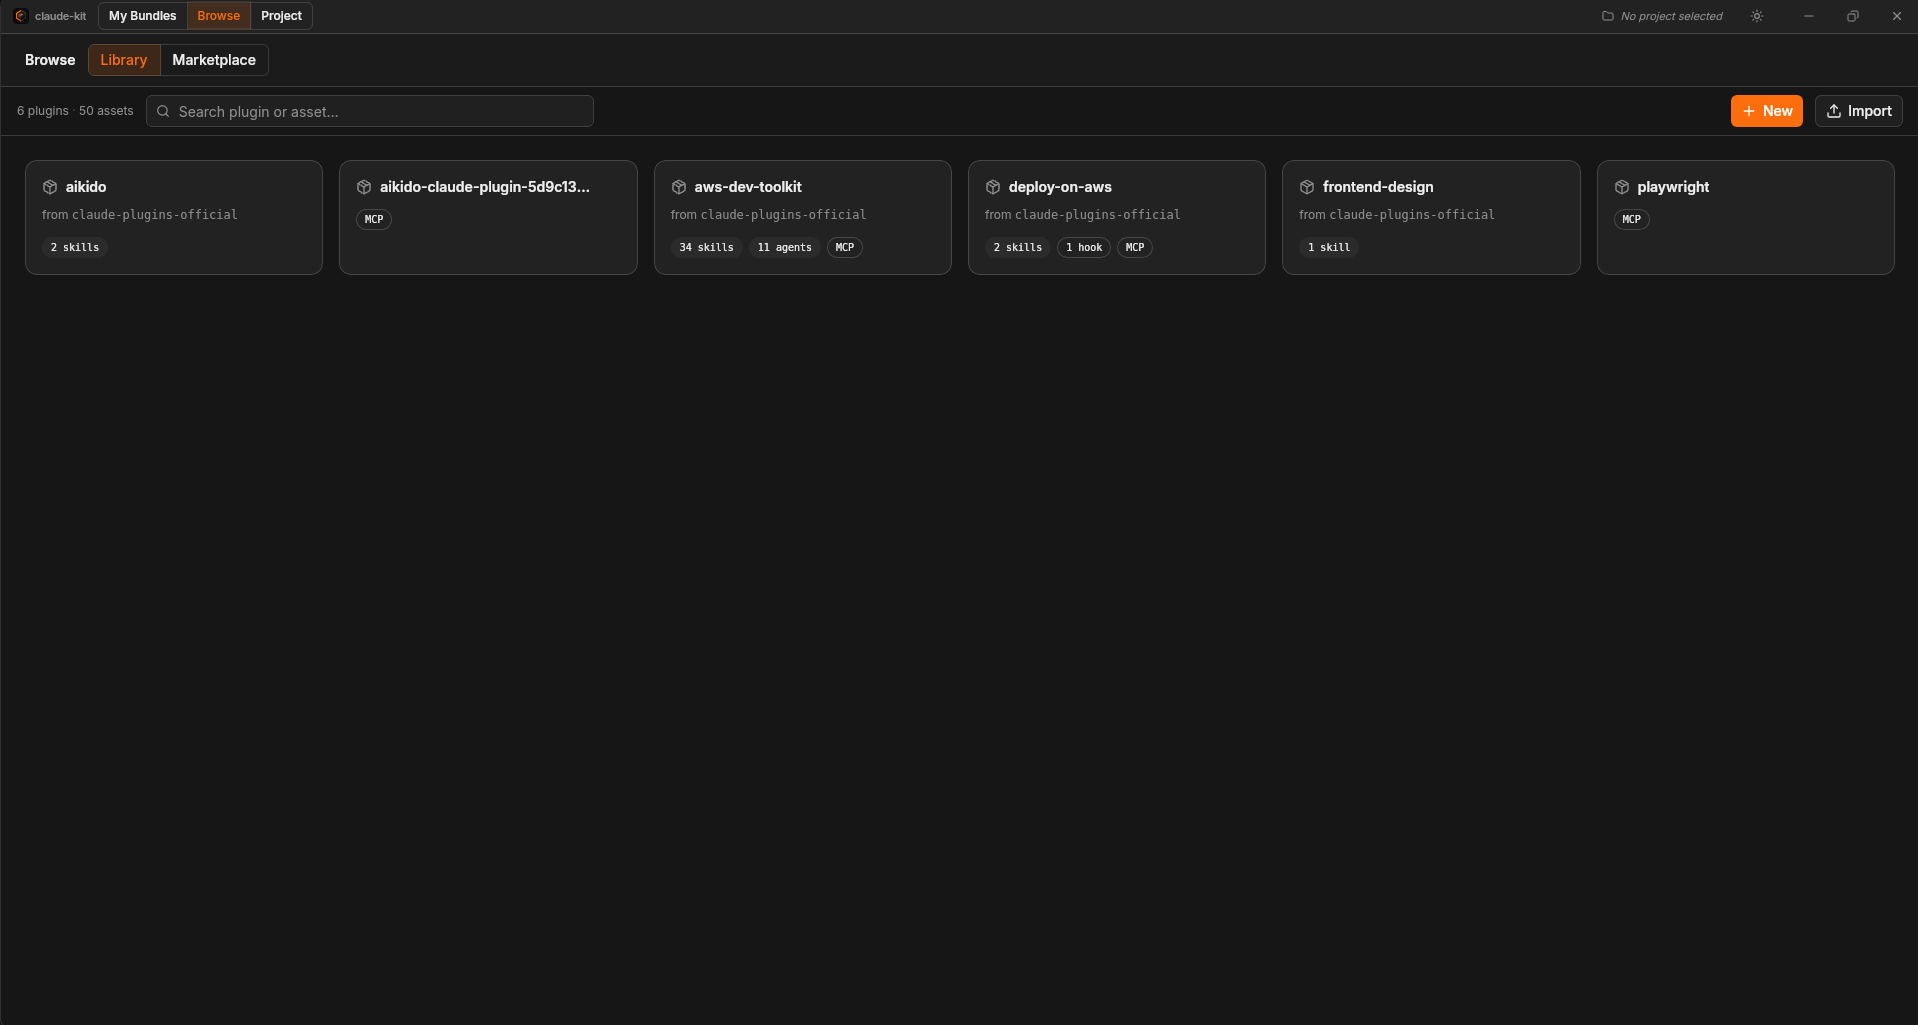Screen dimensions: 1918x1025
Task: Click the package icon on aws-dev-toolkit card
Action: coord(679,187)
